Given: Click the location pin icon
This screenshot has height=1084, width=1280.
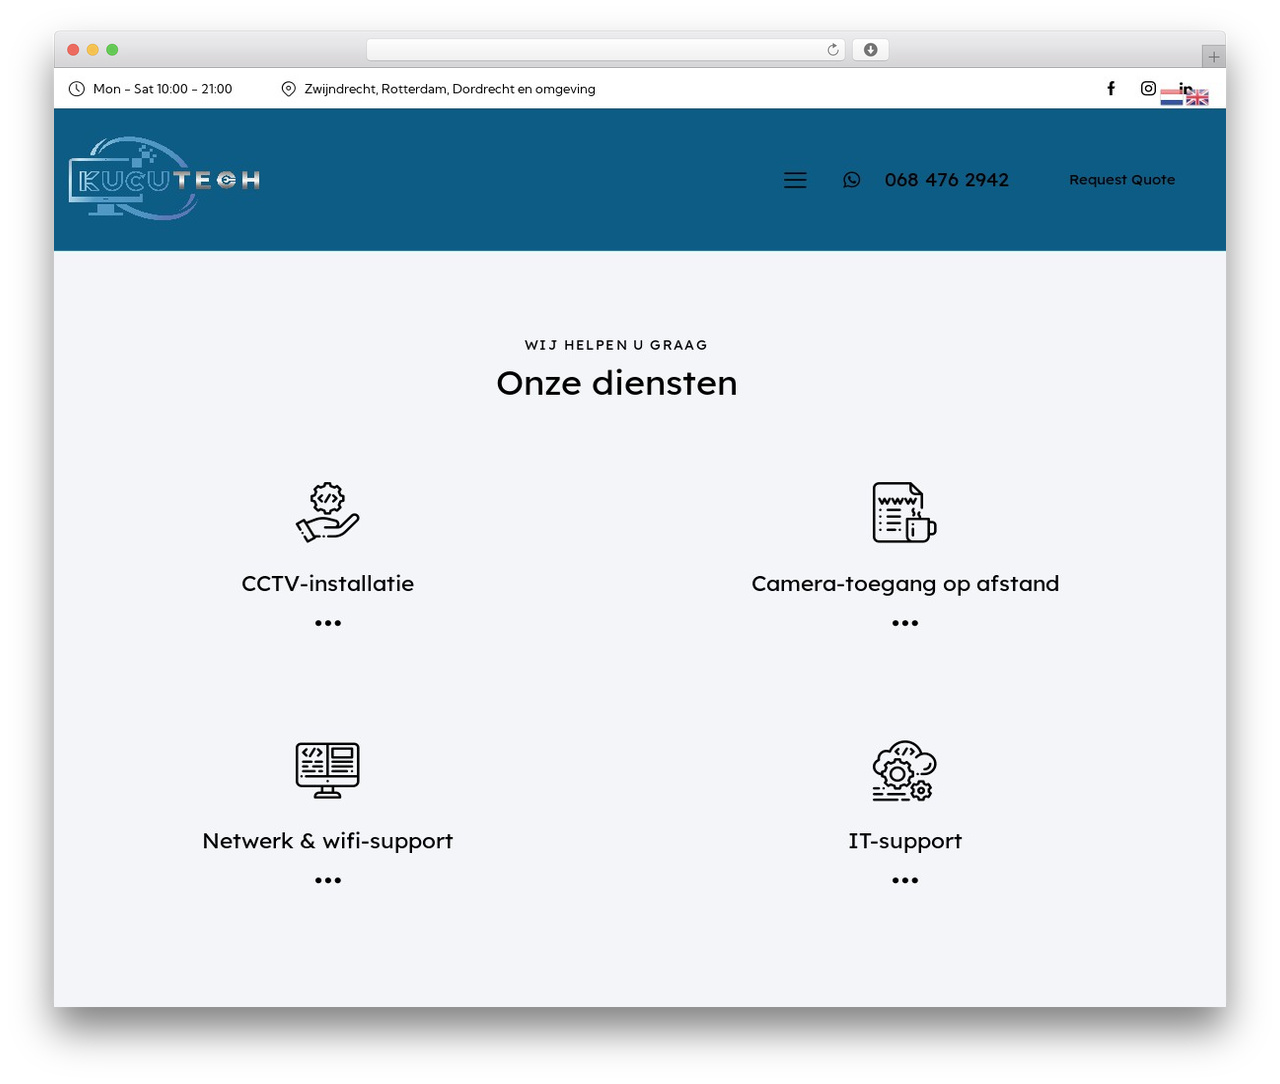Looking at the screenshot, I should [x=288, y=89].
